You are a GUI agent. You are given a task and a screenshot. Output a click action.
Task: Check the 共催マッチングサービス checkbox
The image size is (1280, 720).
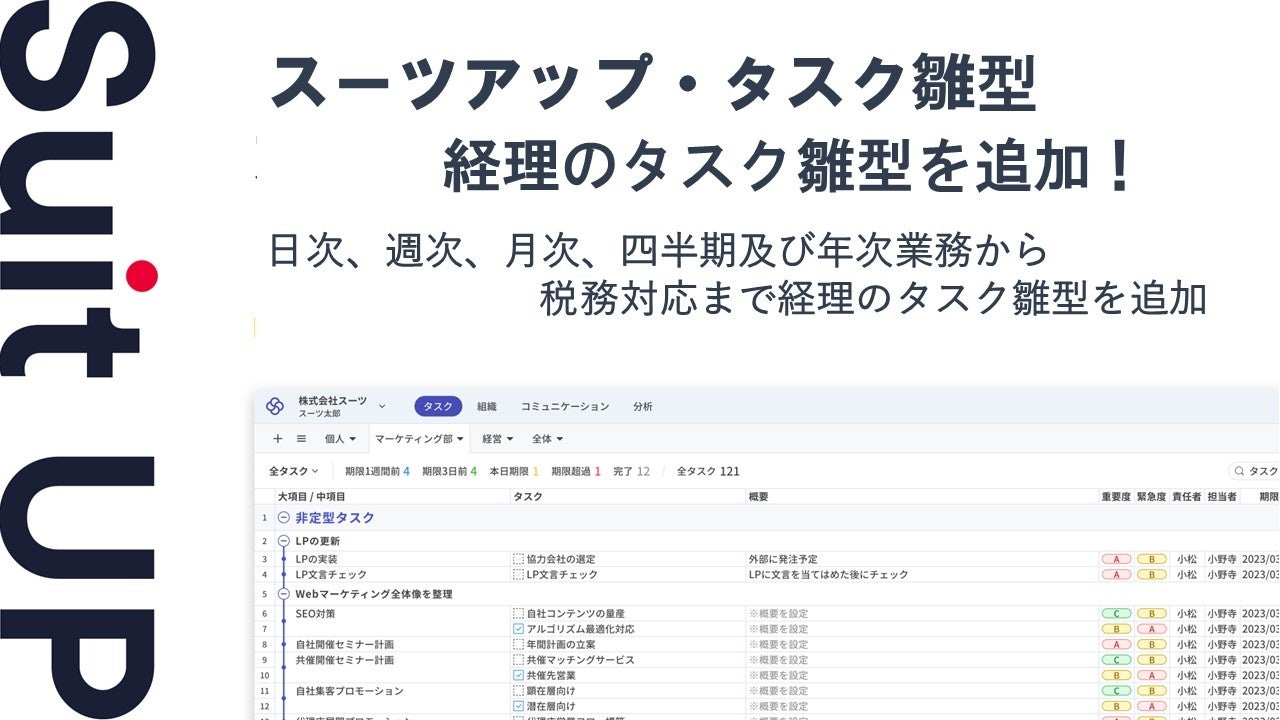click(518, 660)
